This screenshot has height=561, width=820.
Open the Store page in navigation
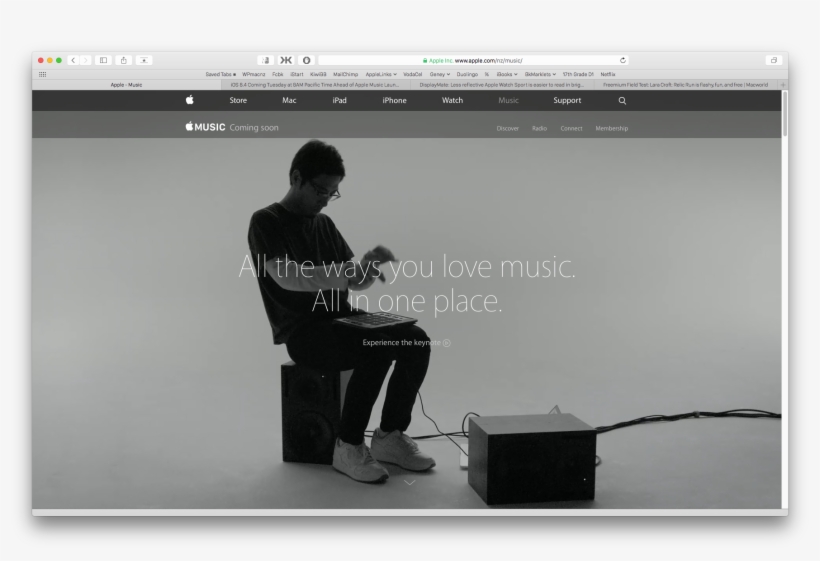pyautogui.click(x=238, y=100)
